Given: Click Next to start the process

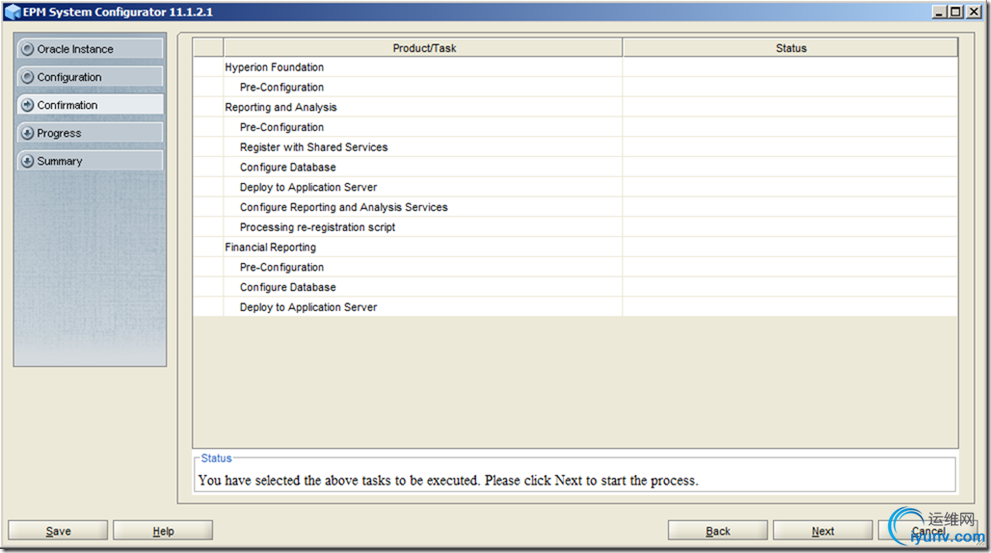Looking at the screenshot, I should point(823,531).
